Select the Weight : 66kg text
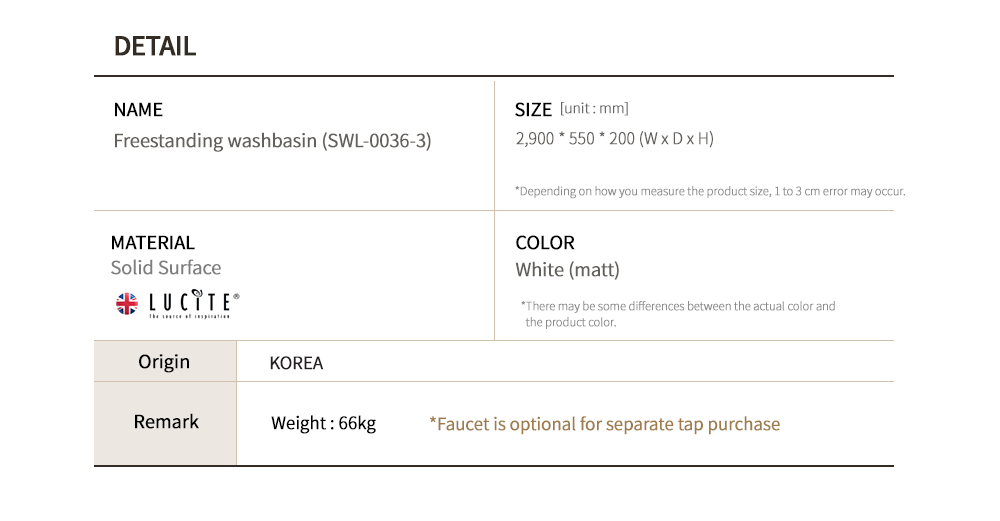The height and width of the screenshot is (521, 1000). [323, 424]
